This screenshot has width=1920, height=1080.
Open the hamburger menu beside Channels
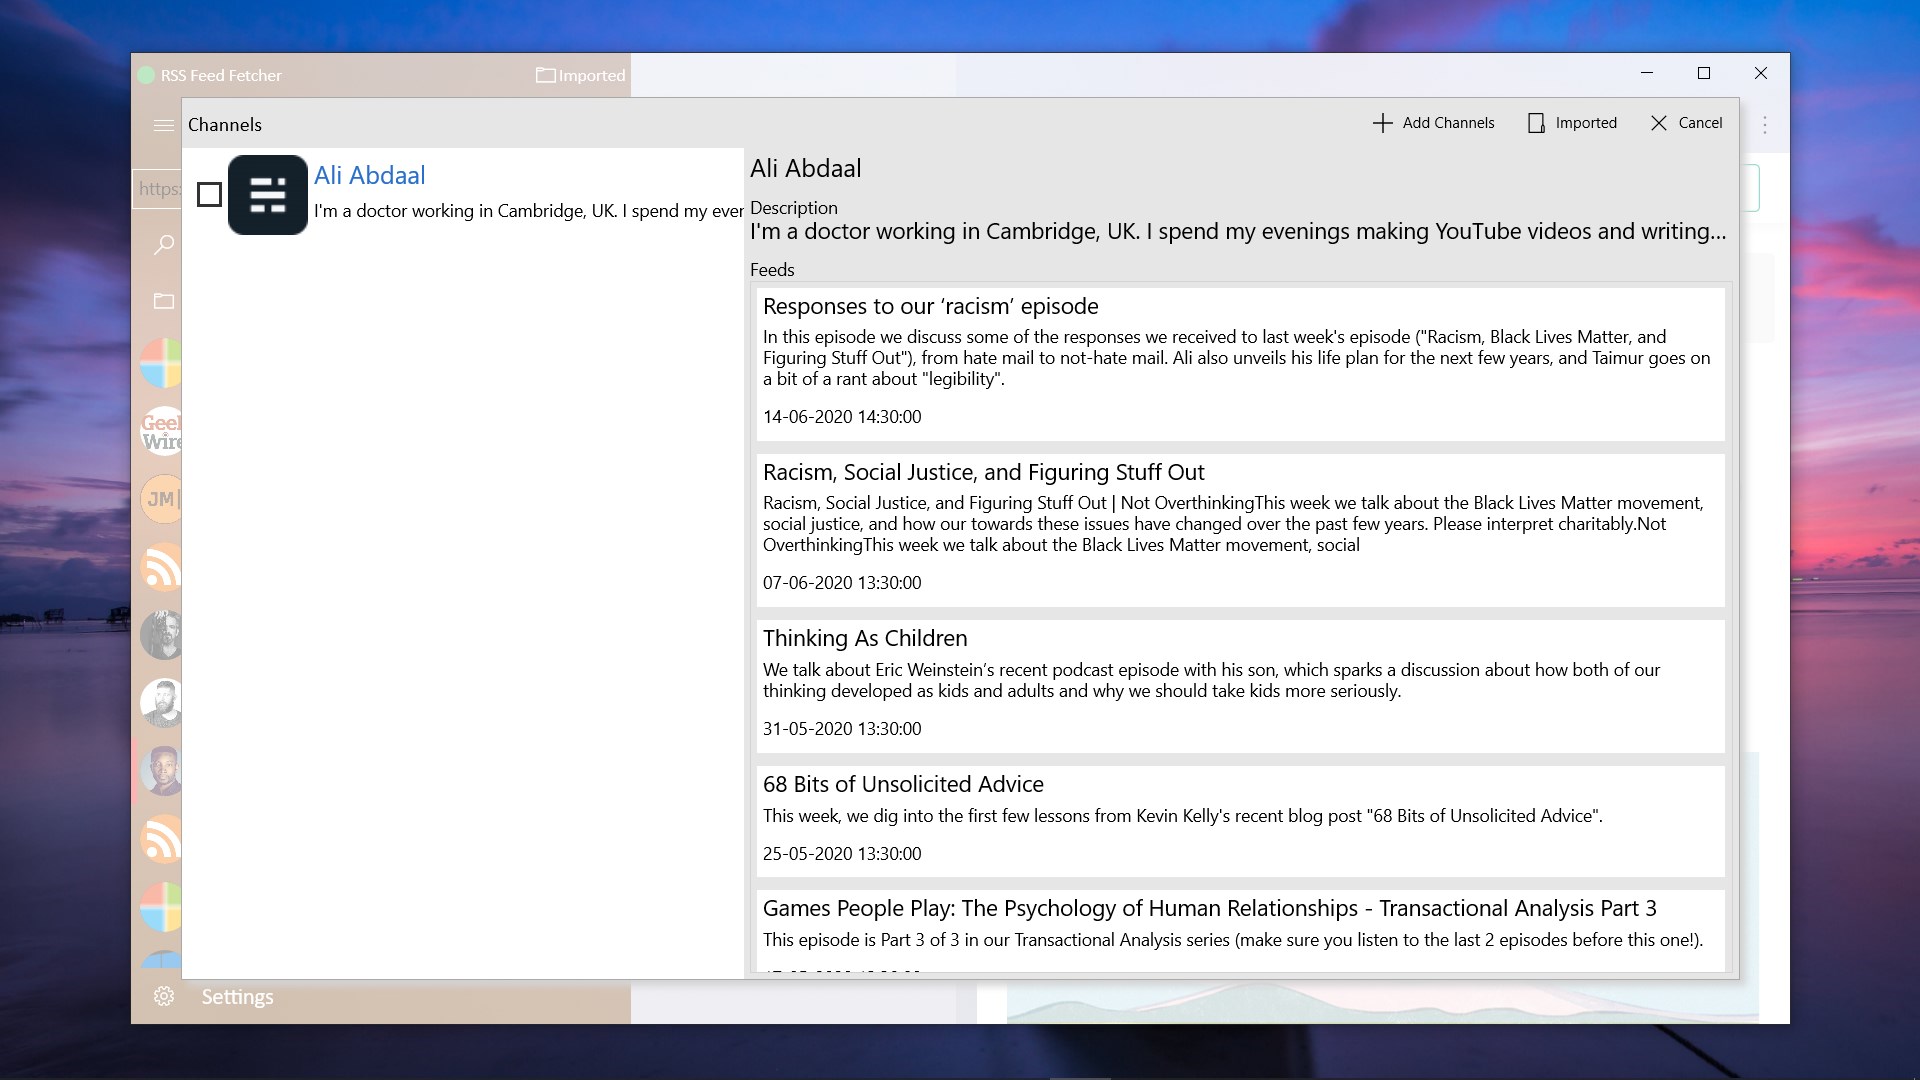click(x=163, y=125)
